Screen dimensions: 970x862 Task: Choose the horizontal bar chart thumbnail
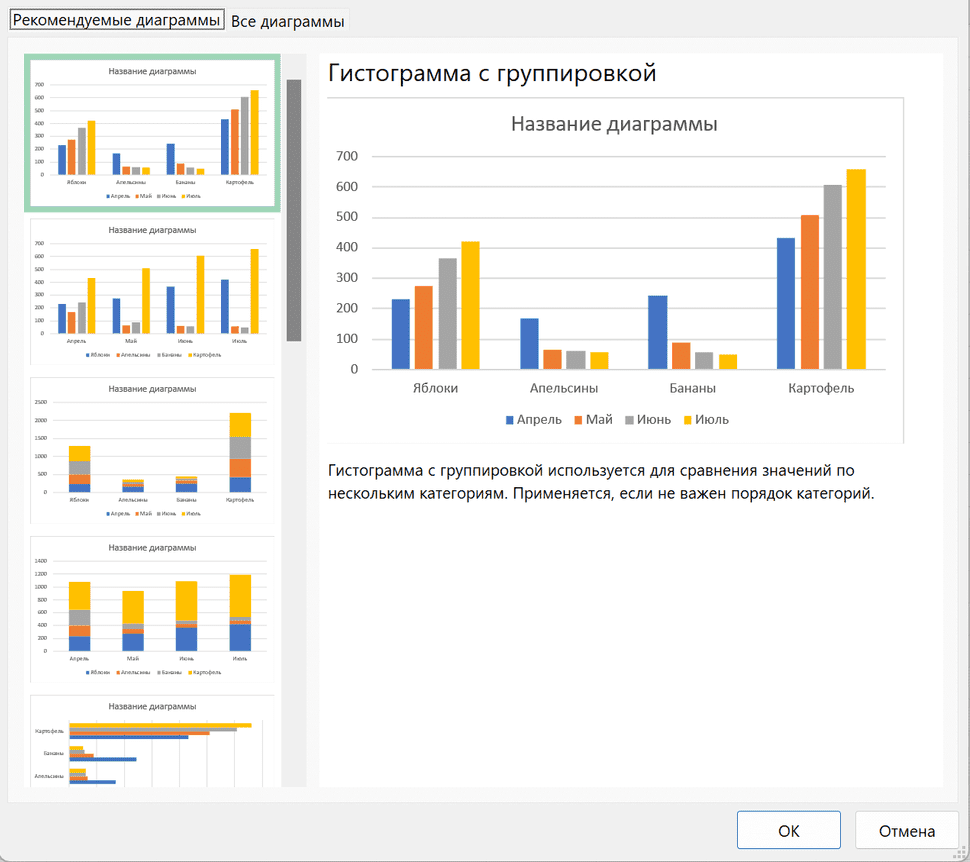point(152,741)
